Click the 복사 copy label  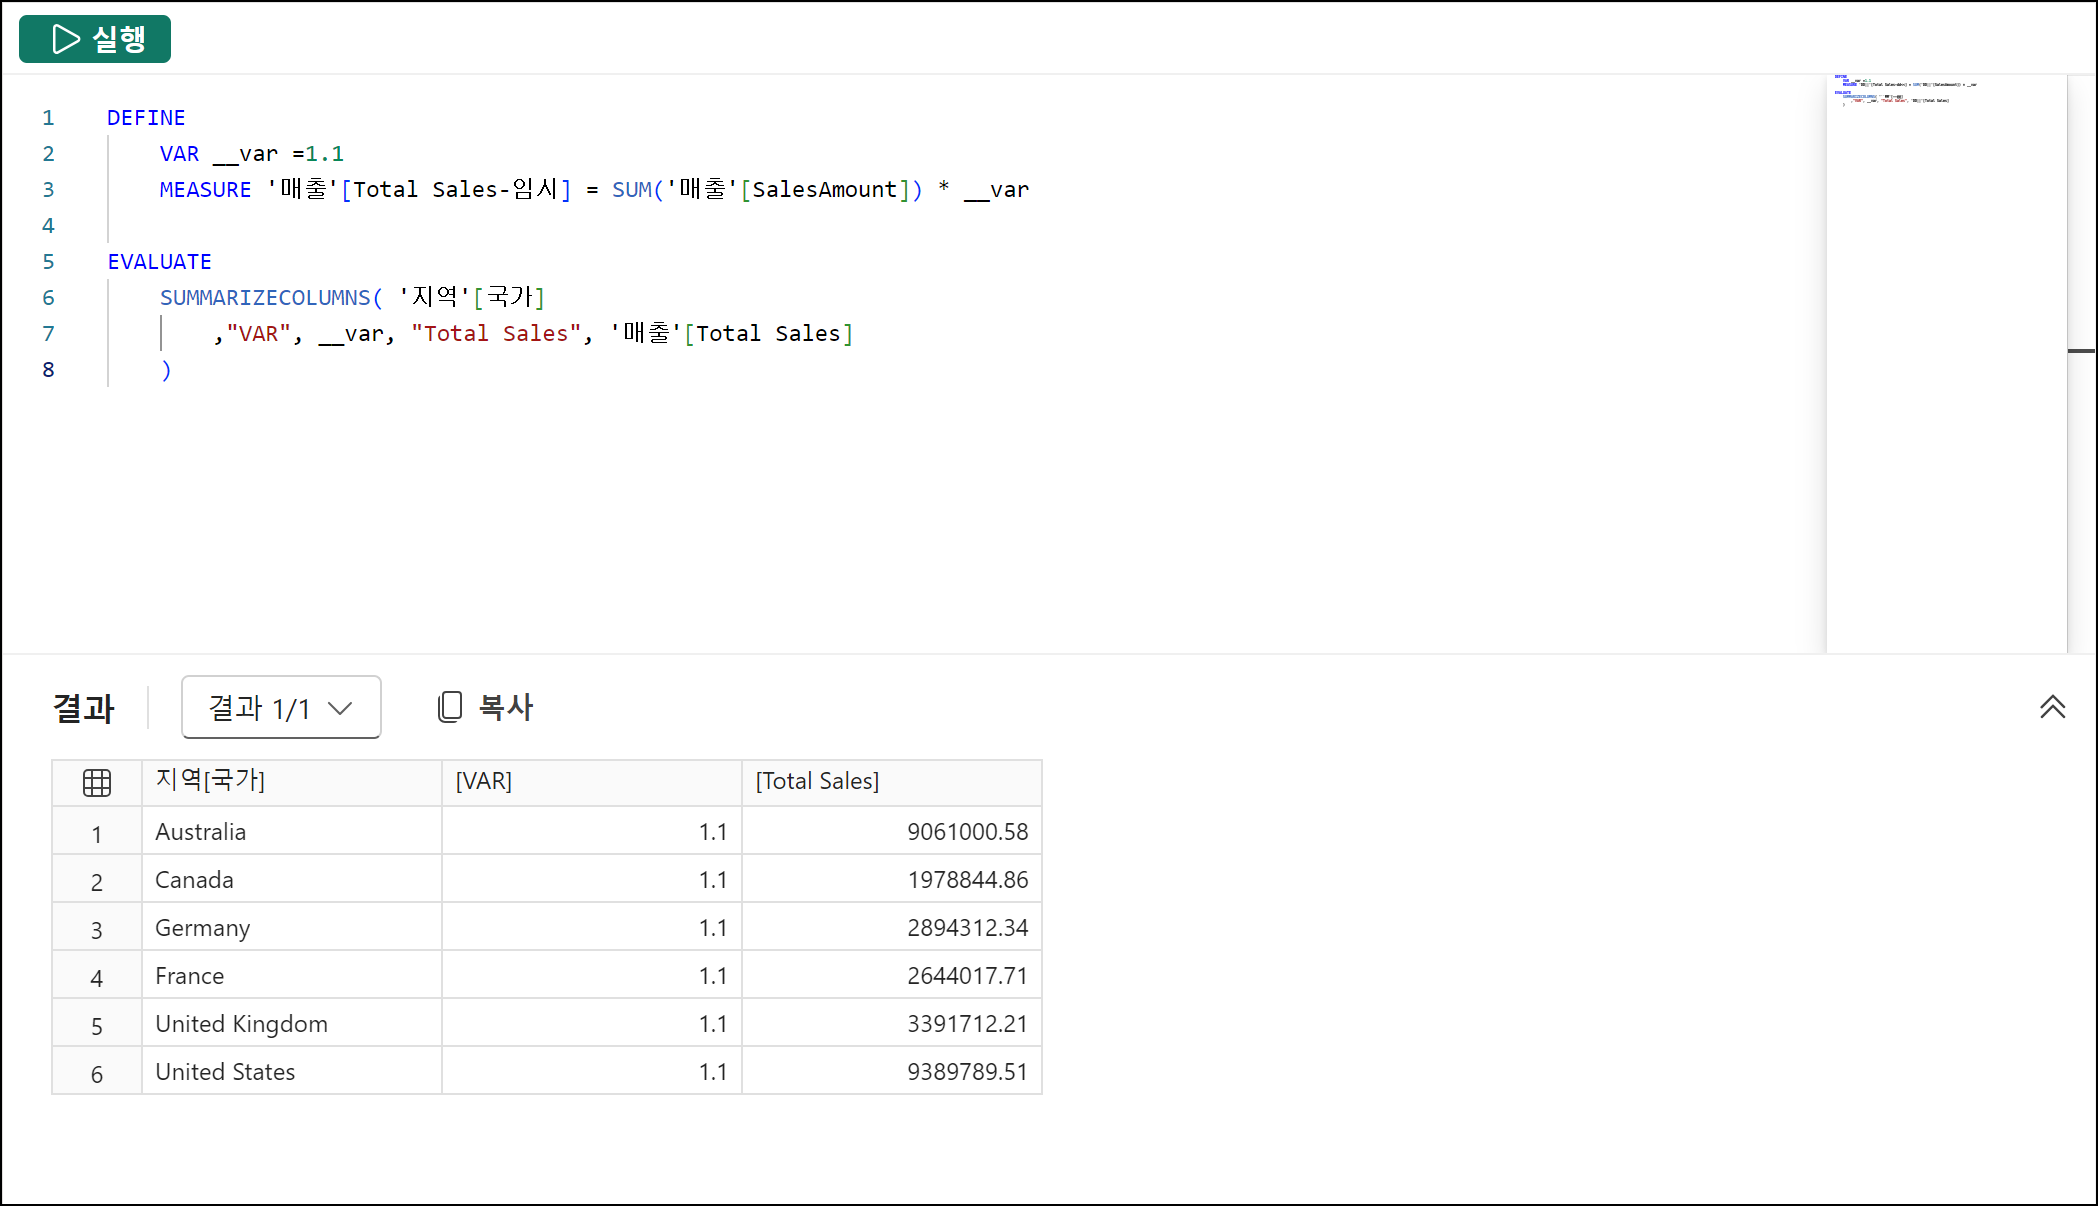point(506,707)
